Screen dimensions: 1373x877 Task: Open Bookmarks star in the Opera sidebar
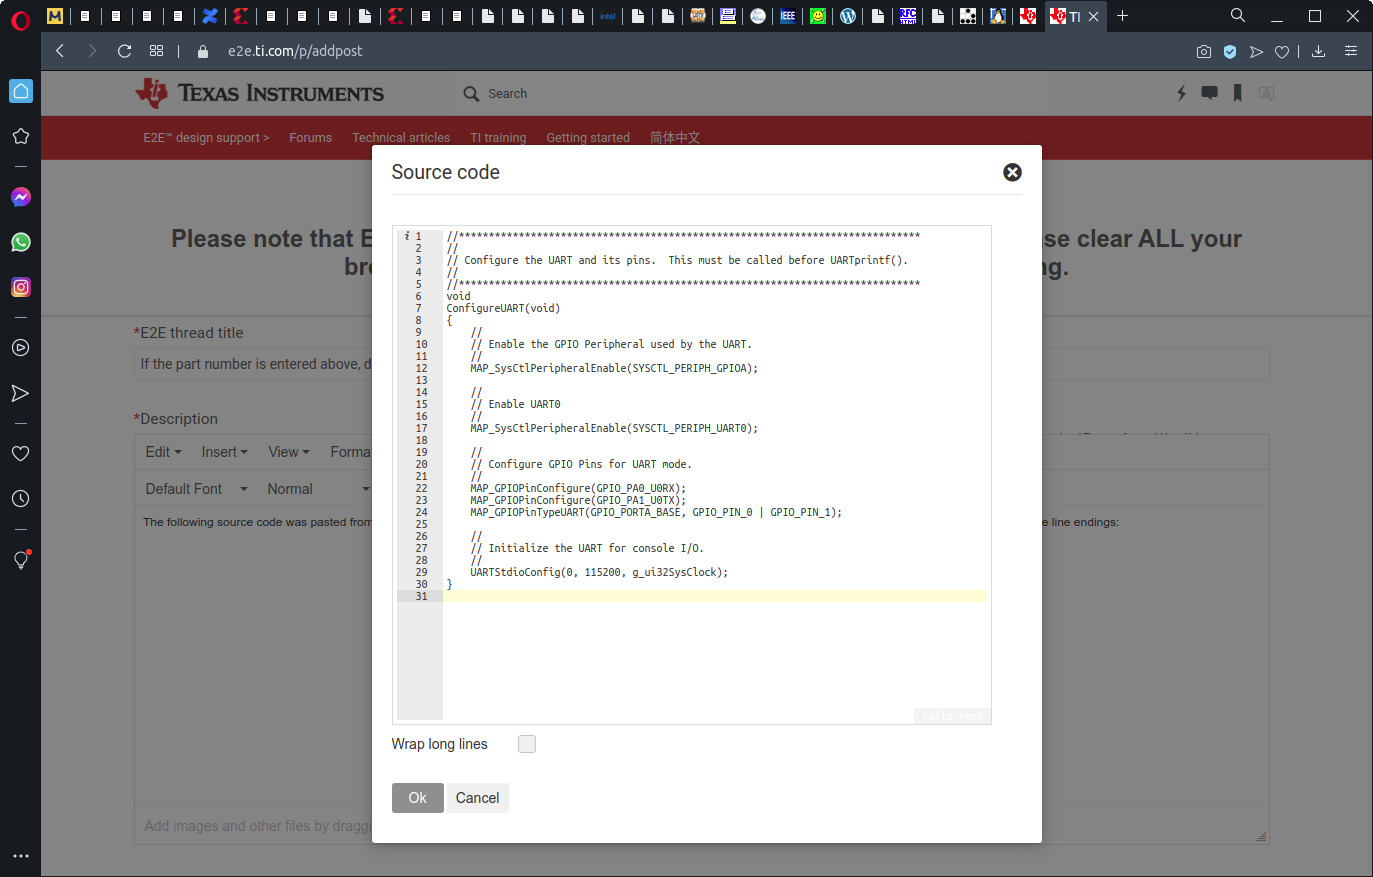20,136
